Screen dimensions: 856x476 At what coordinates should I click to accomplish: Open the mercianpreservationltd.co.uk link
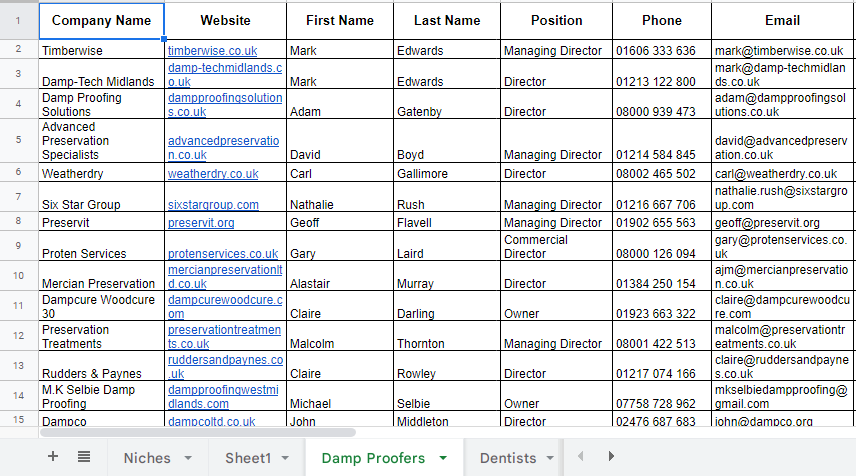pos(225,277)
